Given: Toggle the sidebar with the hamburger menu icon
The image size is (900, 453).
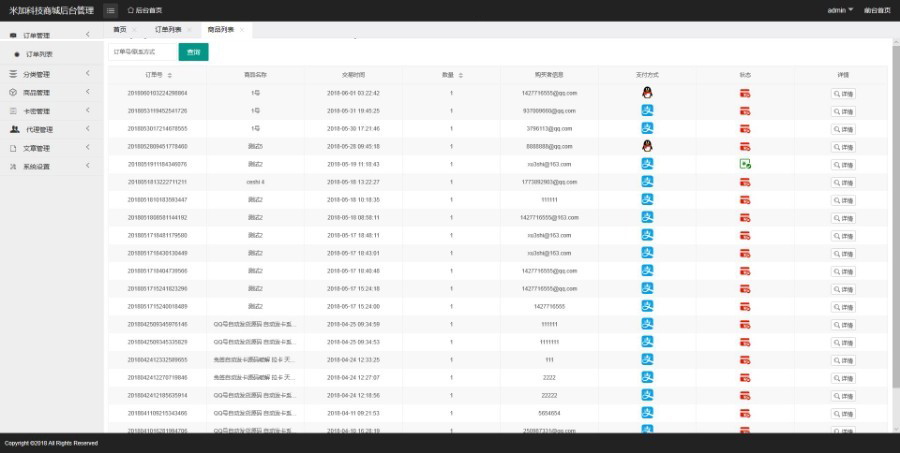Looking at the screenshot, I should tap(111, 10).
